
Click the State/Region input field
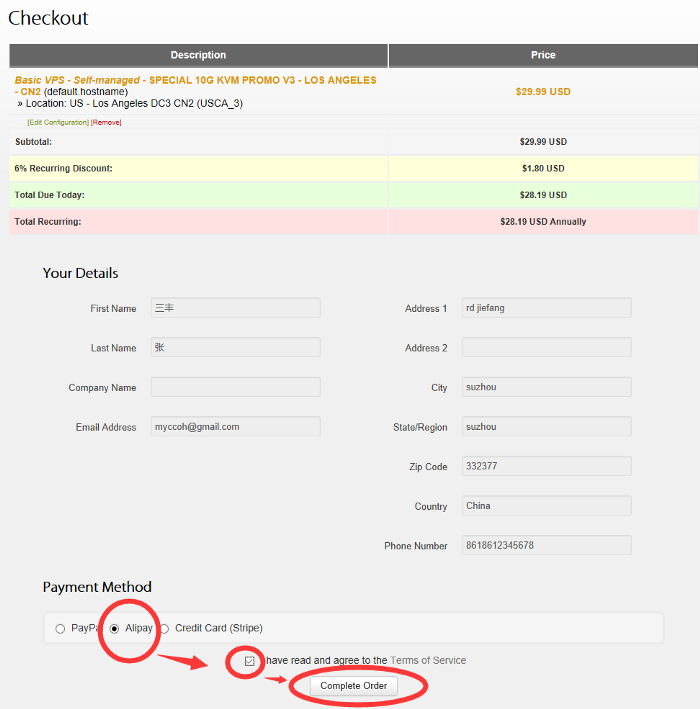point(546,427)
